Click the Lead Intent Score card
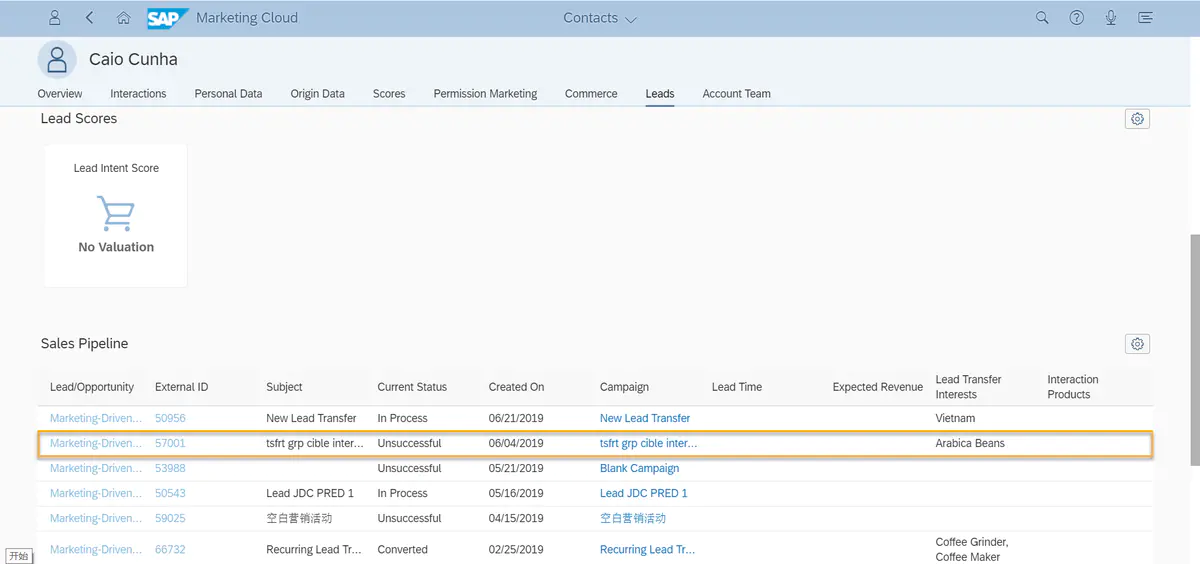This screenshot has height=564, width=1200. [x=116, y=215]
